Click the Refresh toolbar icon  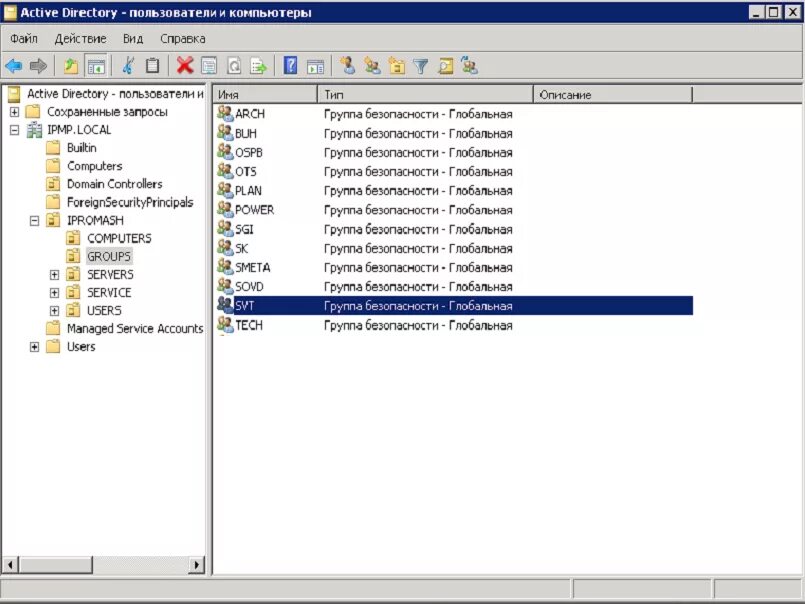234,66
